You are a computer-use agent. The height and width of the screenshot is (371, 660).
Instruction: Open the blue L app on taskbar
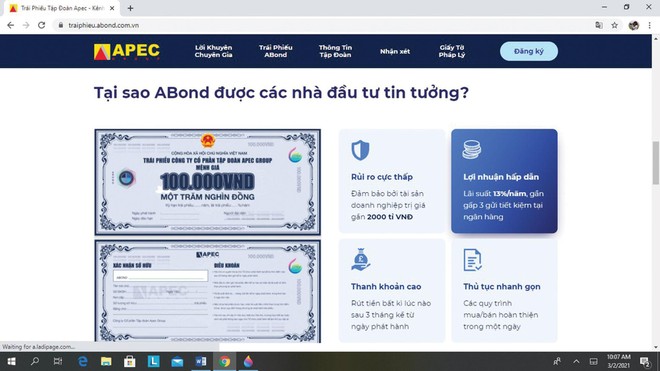click(x=153, y=361)
